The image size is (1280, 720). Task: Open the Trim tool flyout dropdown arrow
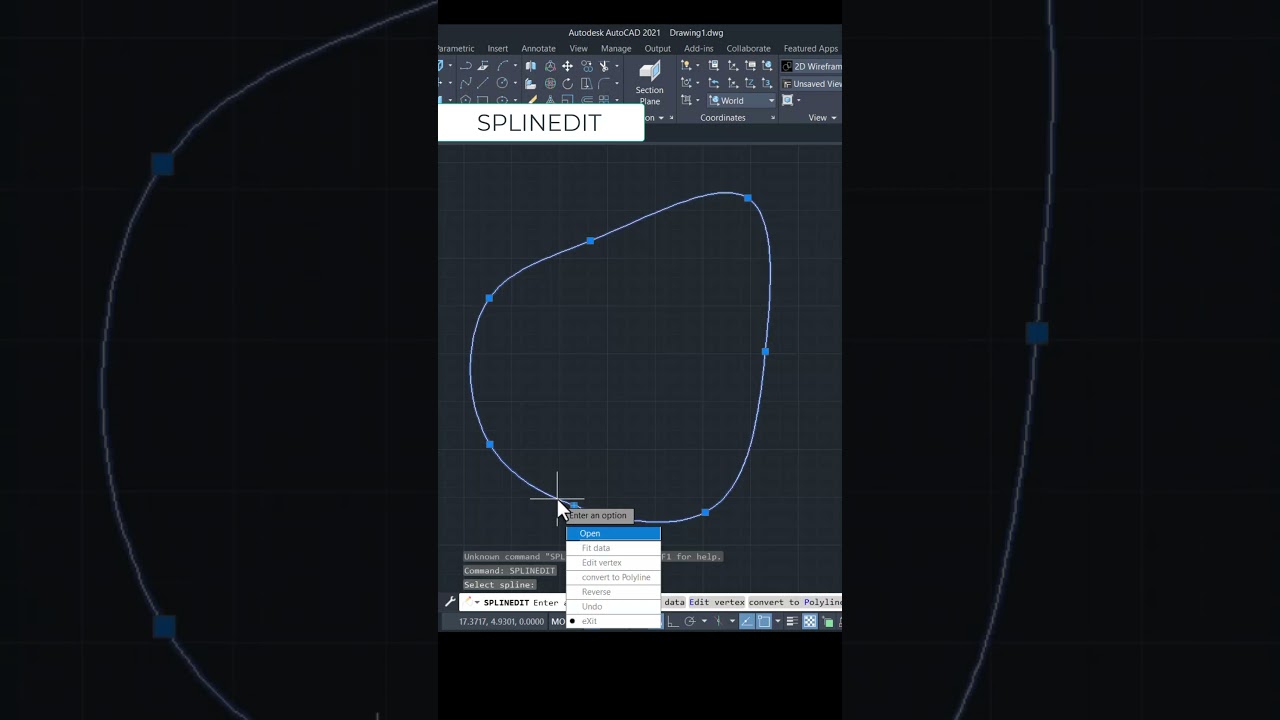pos(617,66)
